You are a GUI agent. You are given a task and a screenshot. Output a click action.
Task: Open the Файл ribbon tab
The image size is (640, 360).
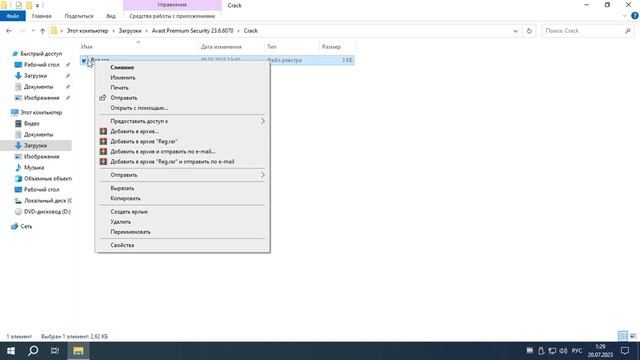point(13,16)
